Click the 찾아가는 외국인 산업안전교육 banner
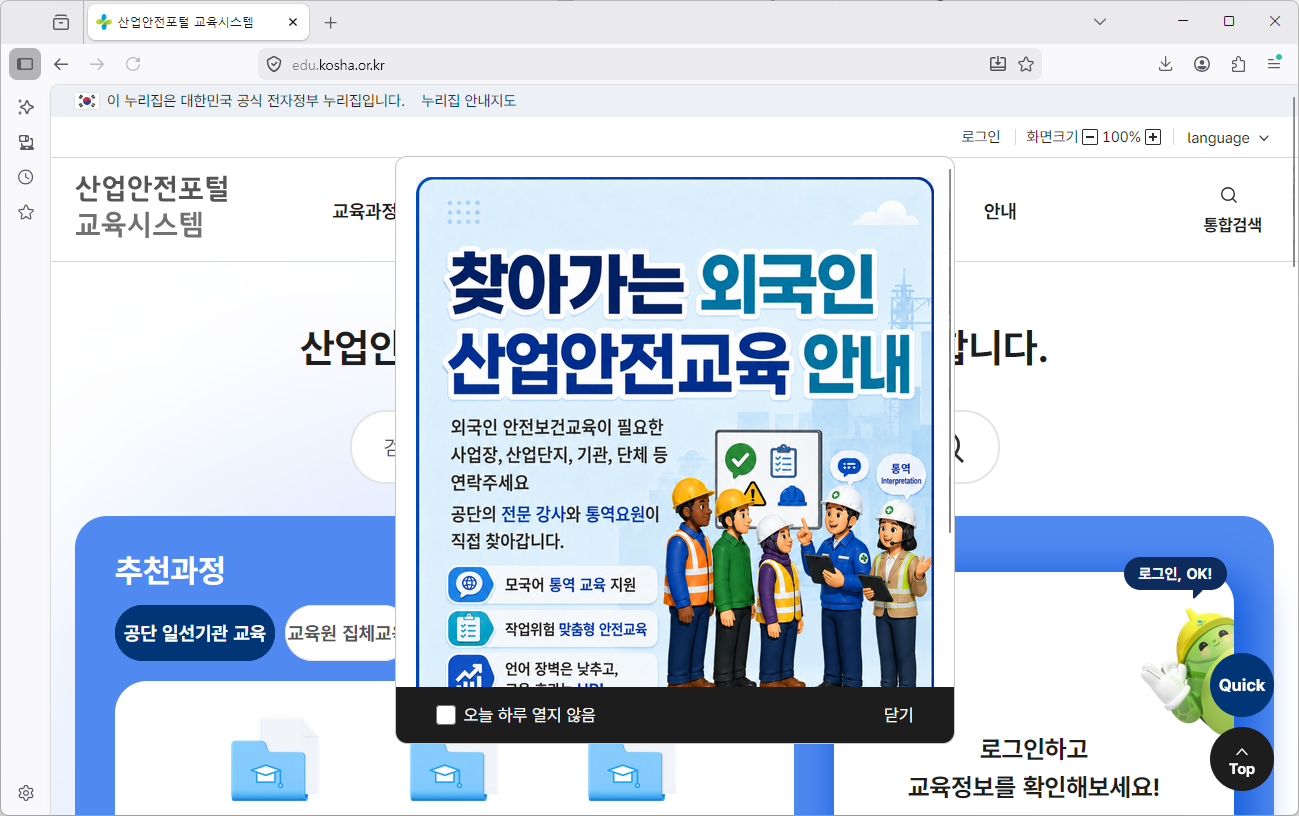The image size is (1299, 816). point(675,432)
